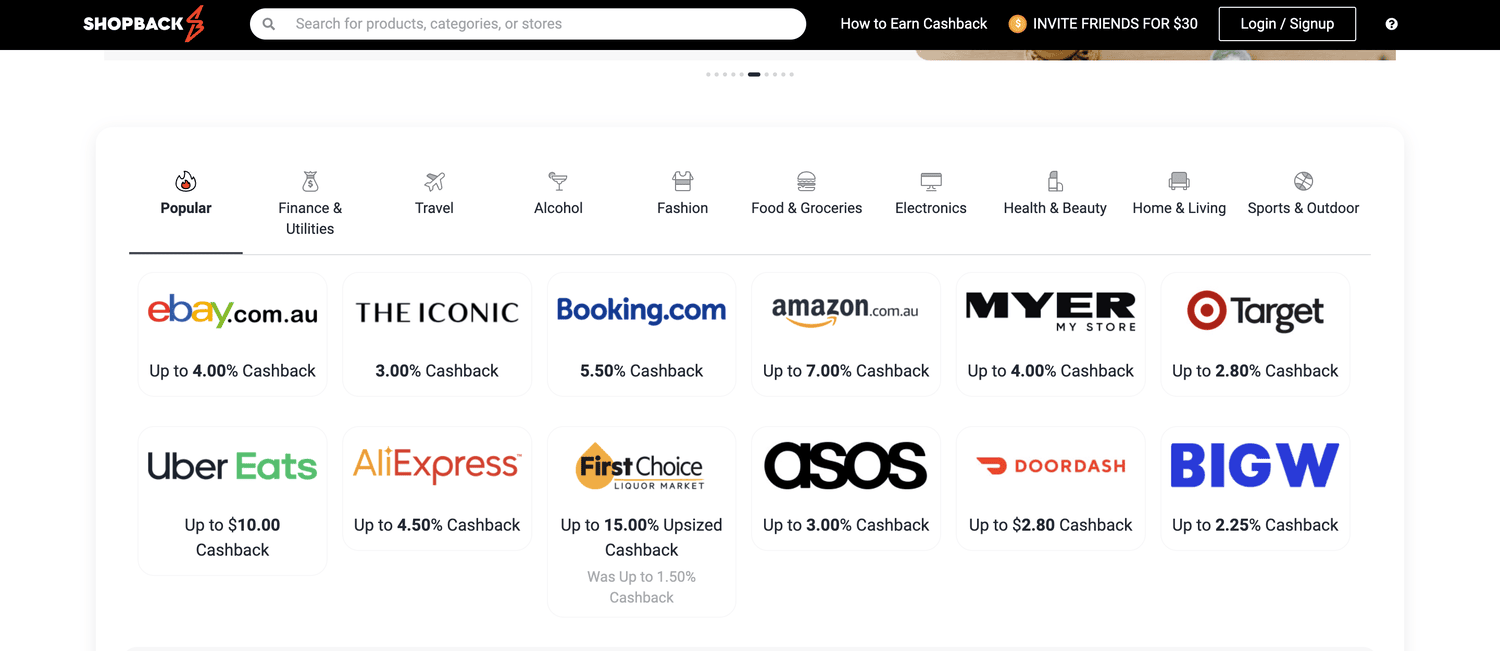Click the Sports & Outdoor ball icon
This screenshot has height=651, width=1500.
click(x=1303, y=181)
